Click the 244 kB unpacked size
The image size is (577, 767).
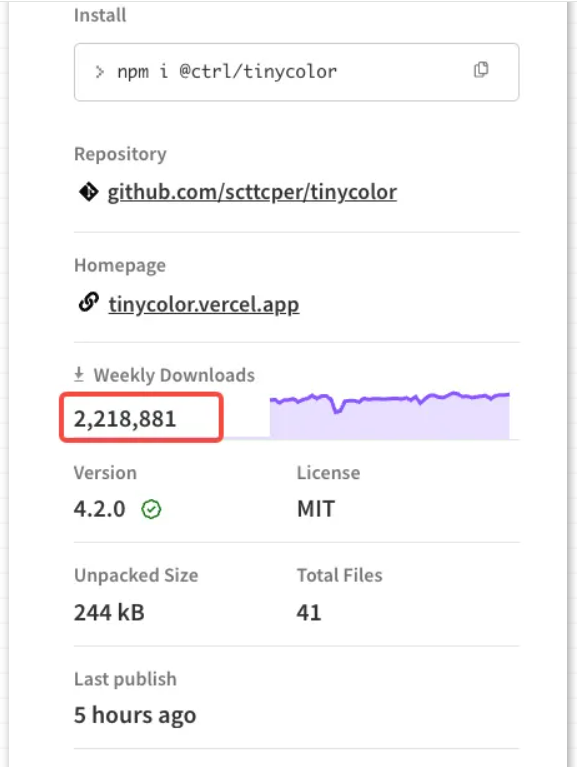tap(110, 612)
